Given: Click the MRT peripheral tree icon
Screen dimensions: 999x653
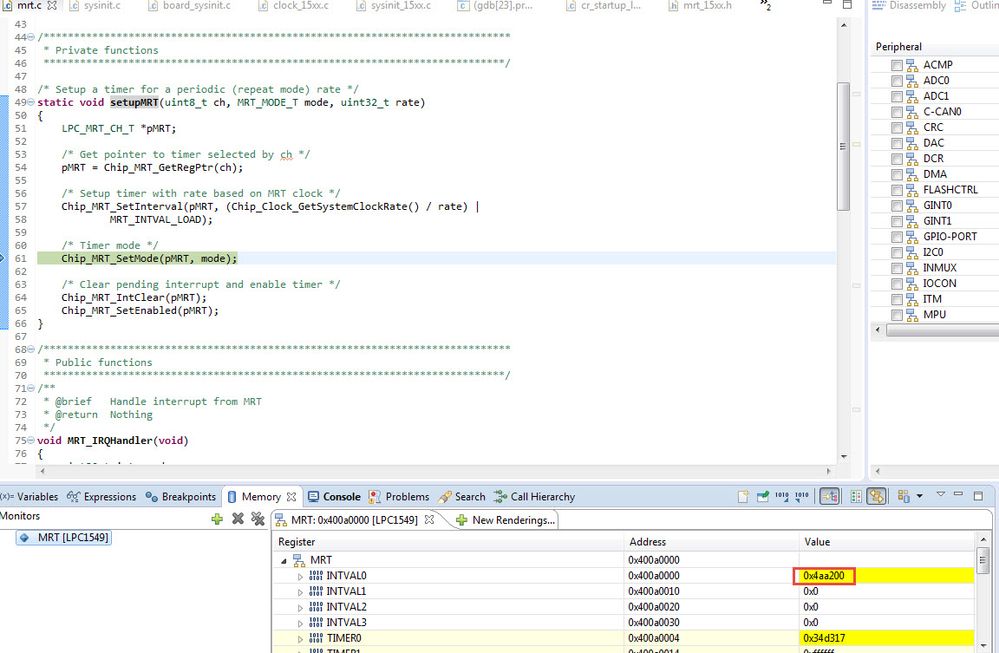Looking at the screenshot, I should (x=298, y=560).
